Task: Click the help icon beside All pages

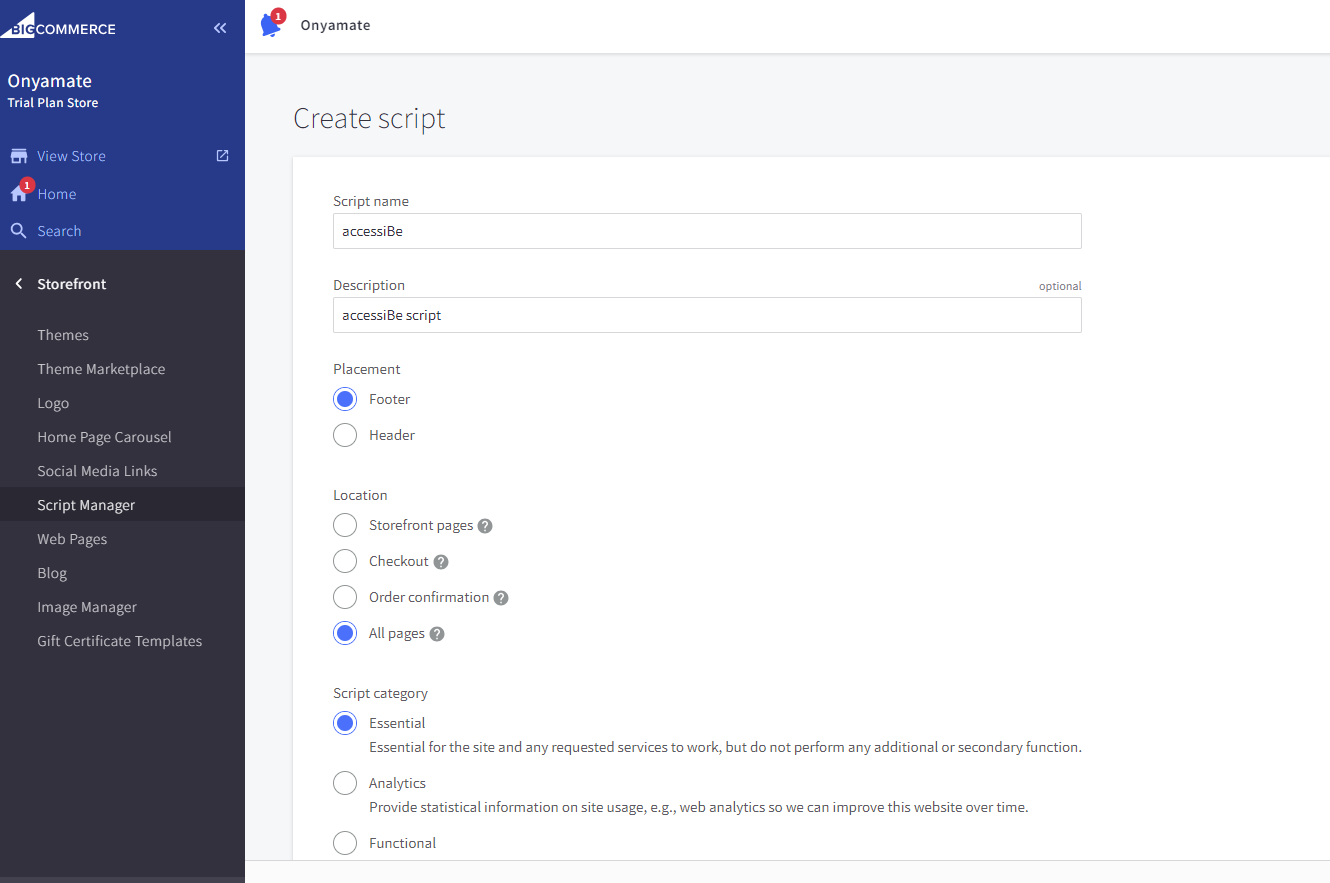Action: click(437, 632)
